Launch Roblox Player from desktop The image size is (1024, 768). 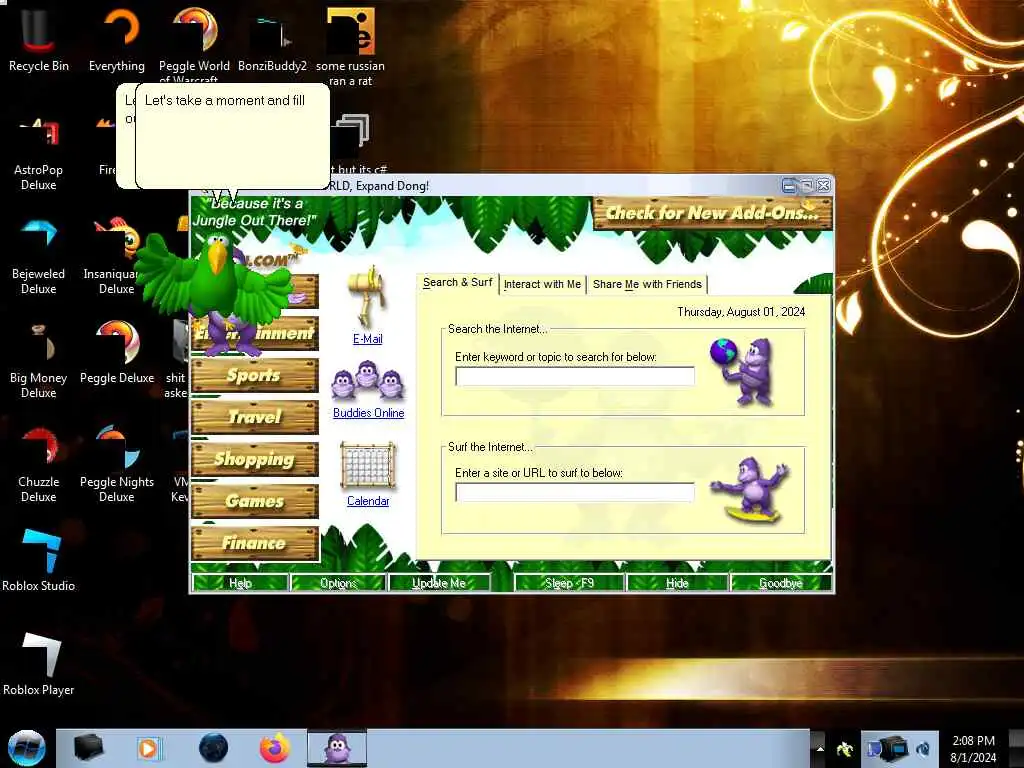pyautogui.click(x=39, y=664)
